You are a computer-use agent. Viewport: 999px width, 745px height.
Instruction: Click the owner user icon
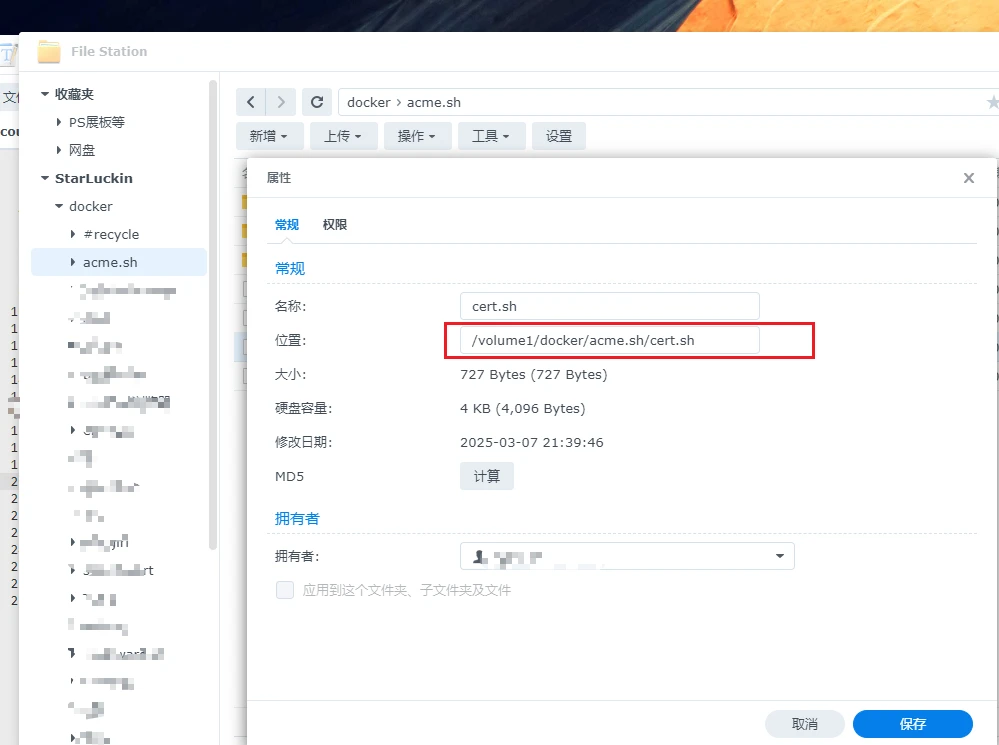click(x=479, y=557)
